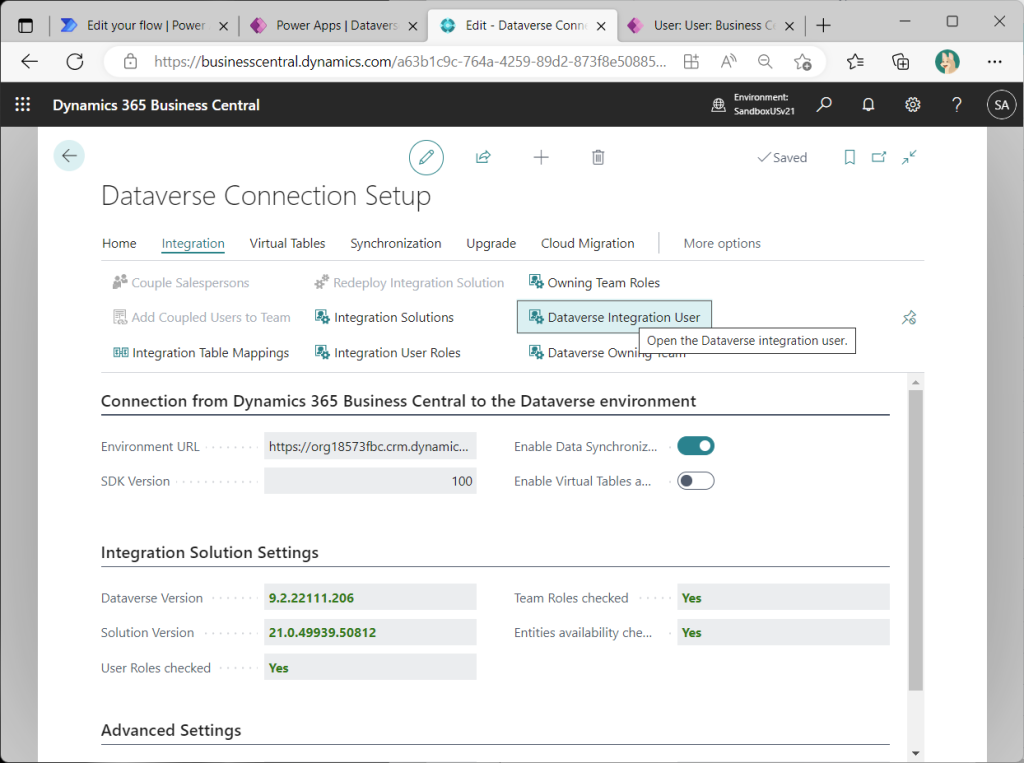Viewport: 1024px width, 763px height.
Task: Open the Upgrade menu
Action: 491,244
